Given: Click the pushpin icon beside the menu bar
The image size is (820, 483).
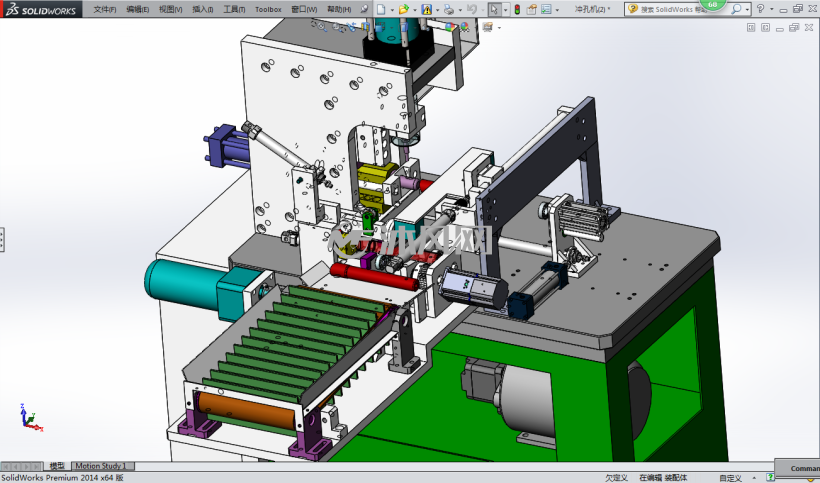Looking at the screenshot, I should pos(364,9).
